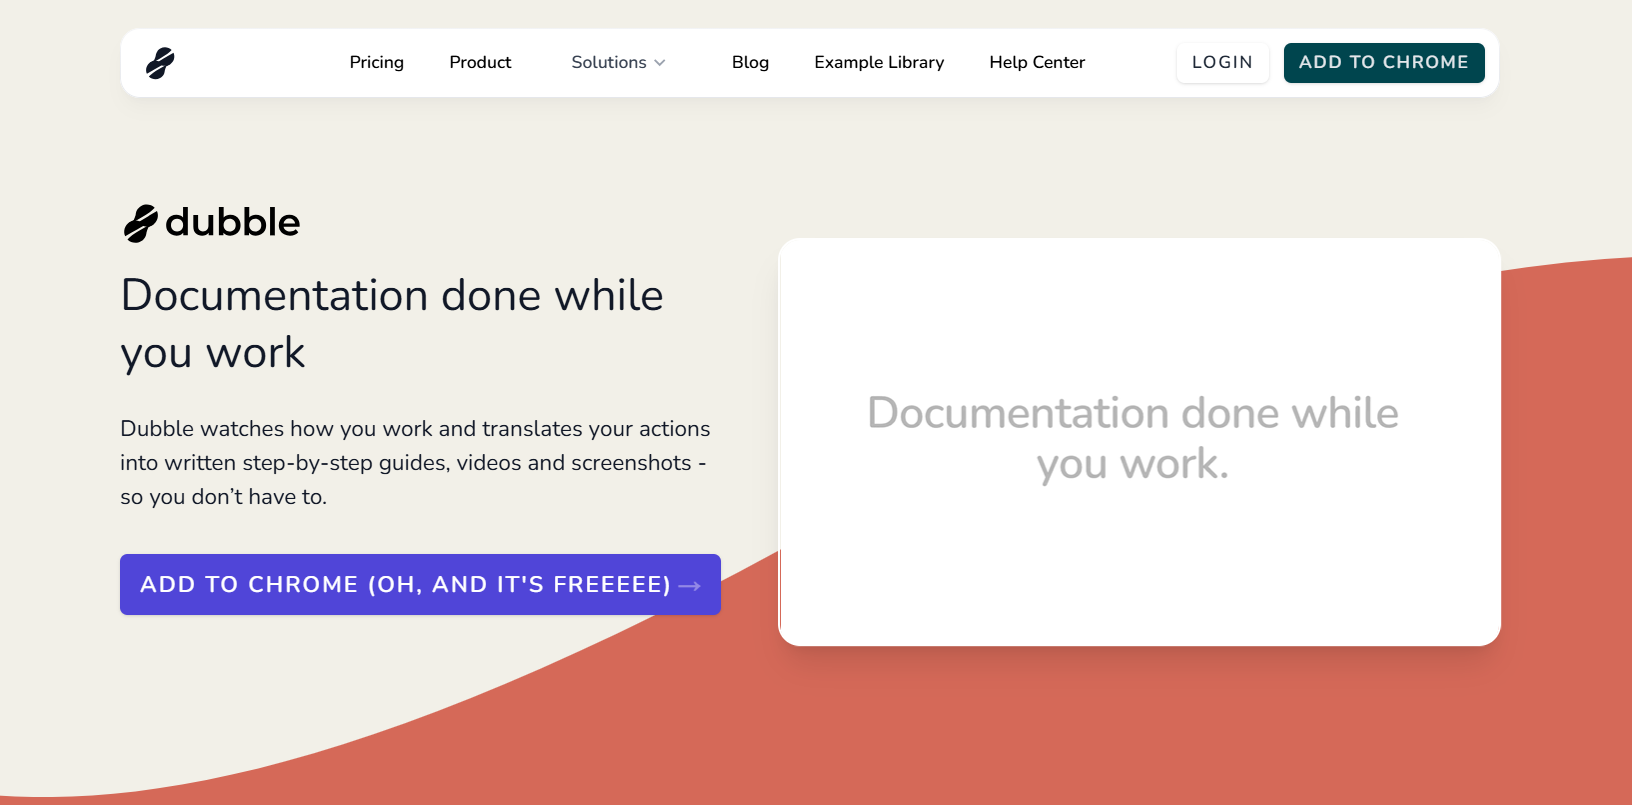Click the LOGIN button
This screenshot has height=805, width=1632.
(x=1222, y=62)
